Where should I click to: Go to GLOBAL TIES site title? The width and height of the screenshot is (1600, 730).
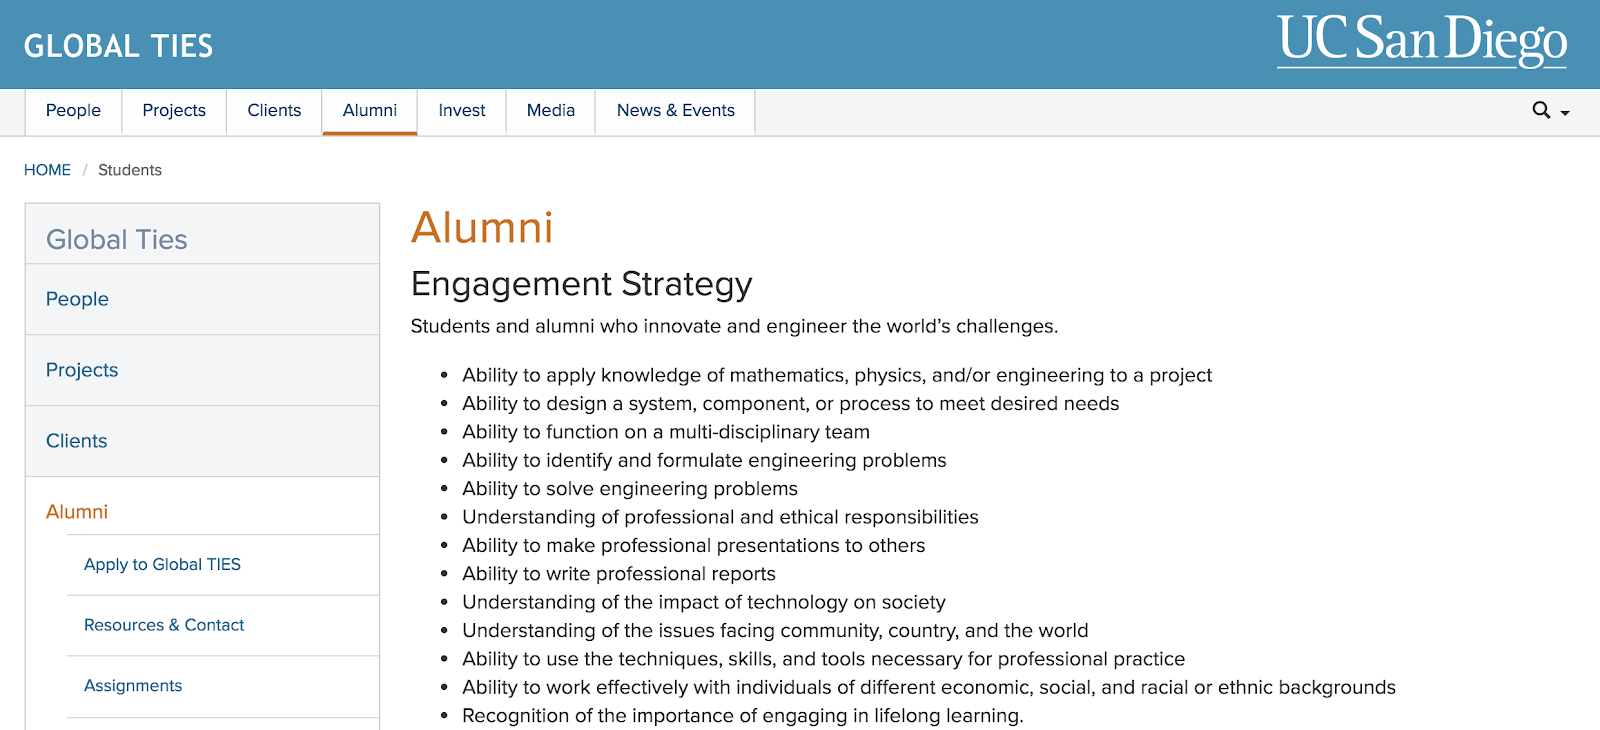[x=118, y=46]
